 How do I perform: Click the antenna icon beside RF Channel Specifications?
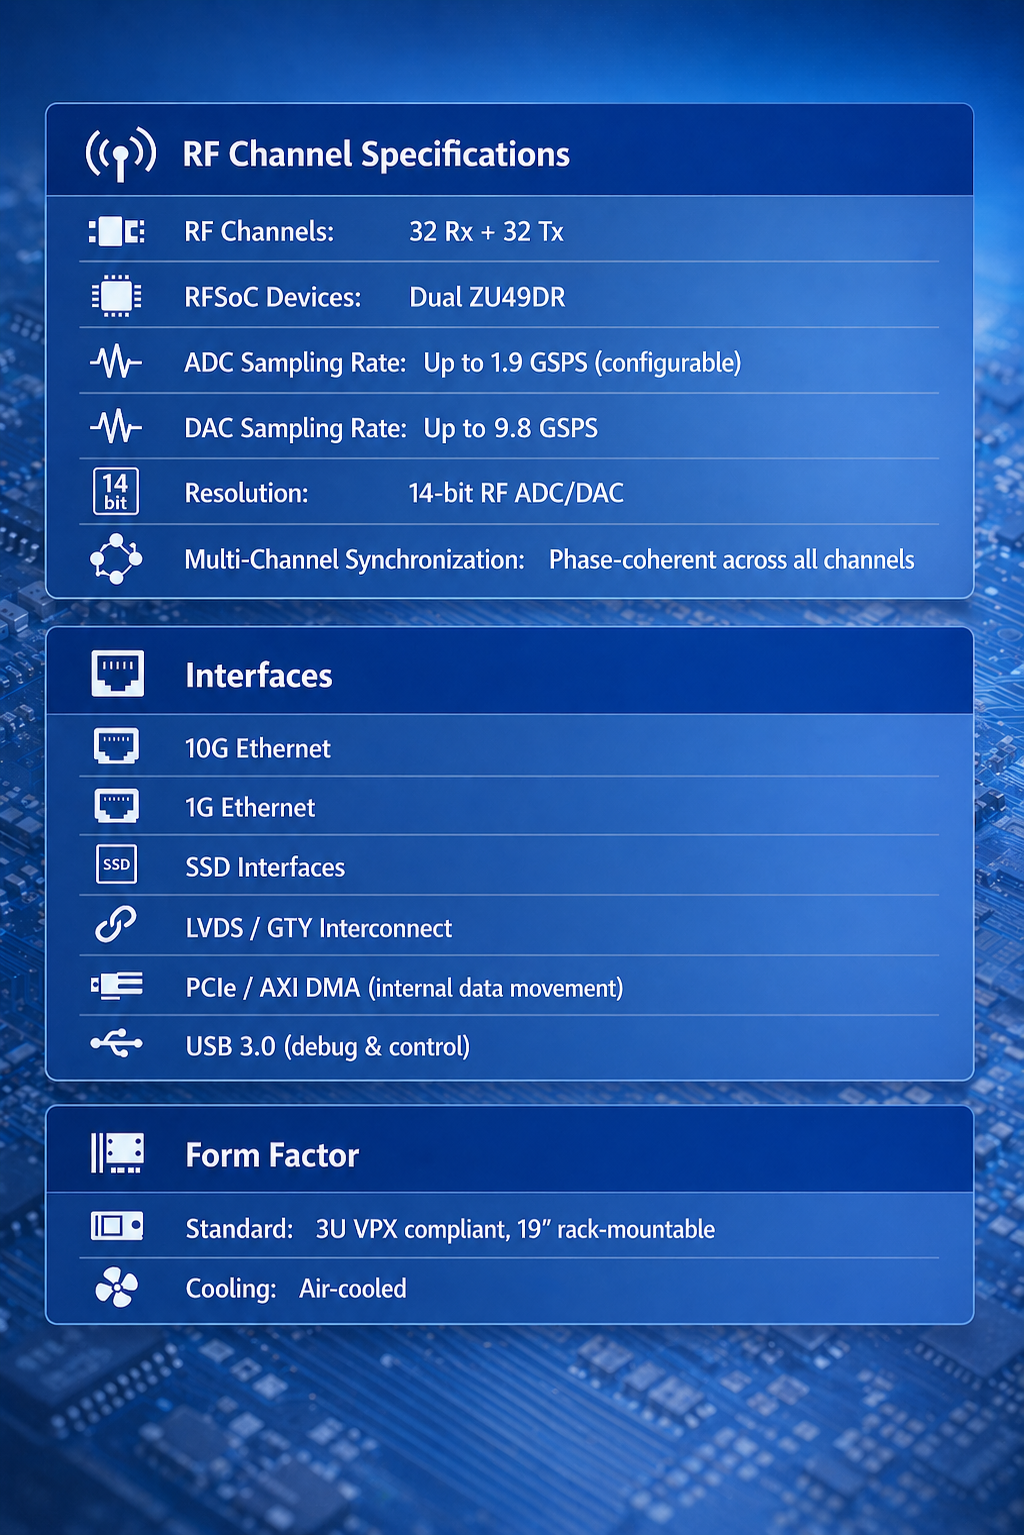pyautogui.click(x=120, y=154)
